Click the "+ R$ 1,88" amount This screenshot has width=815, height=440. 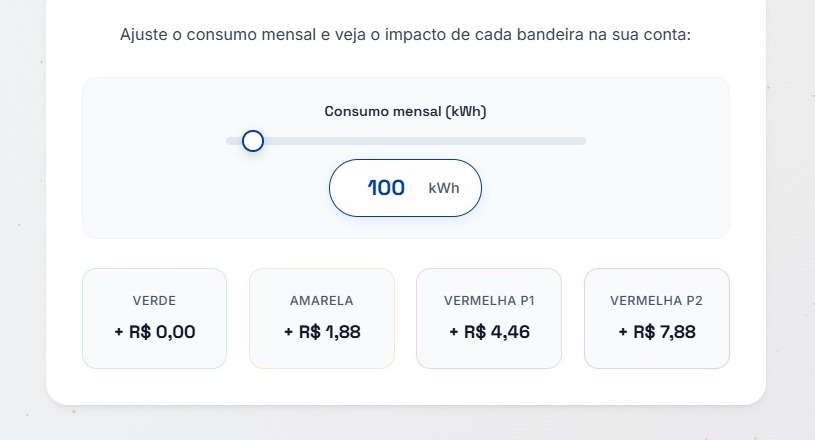[x=322, y=332]
